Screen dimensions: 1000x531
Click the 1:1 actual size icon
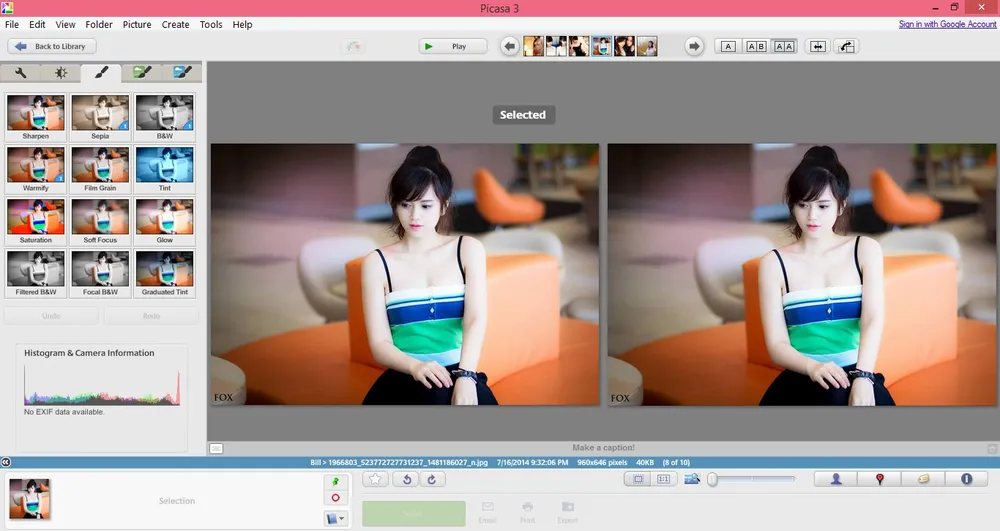(x=664, y=479)
